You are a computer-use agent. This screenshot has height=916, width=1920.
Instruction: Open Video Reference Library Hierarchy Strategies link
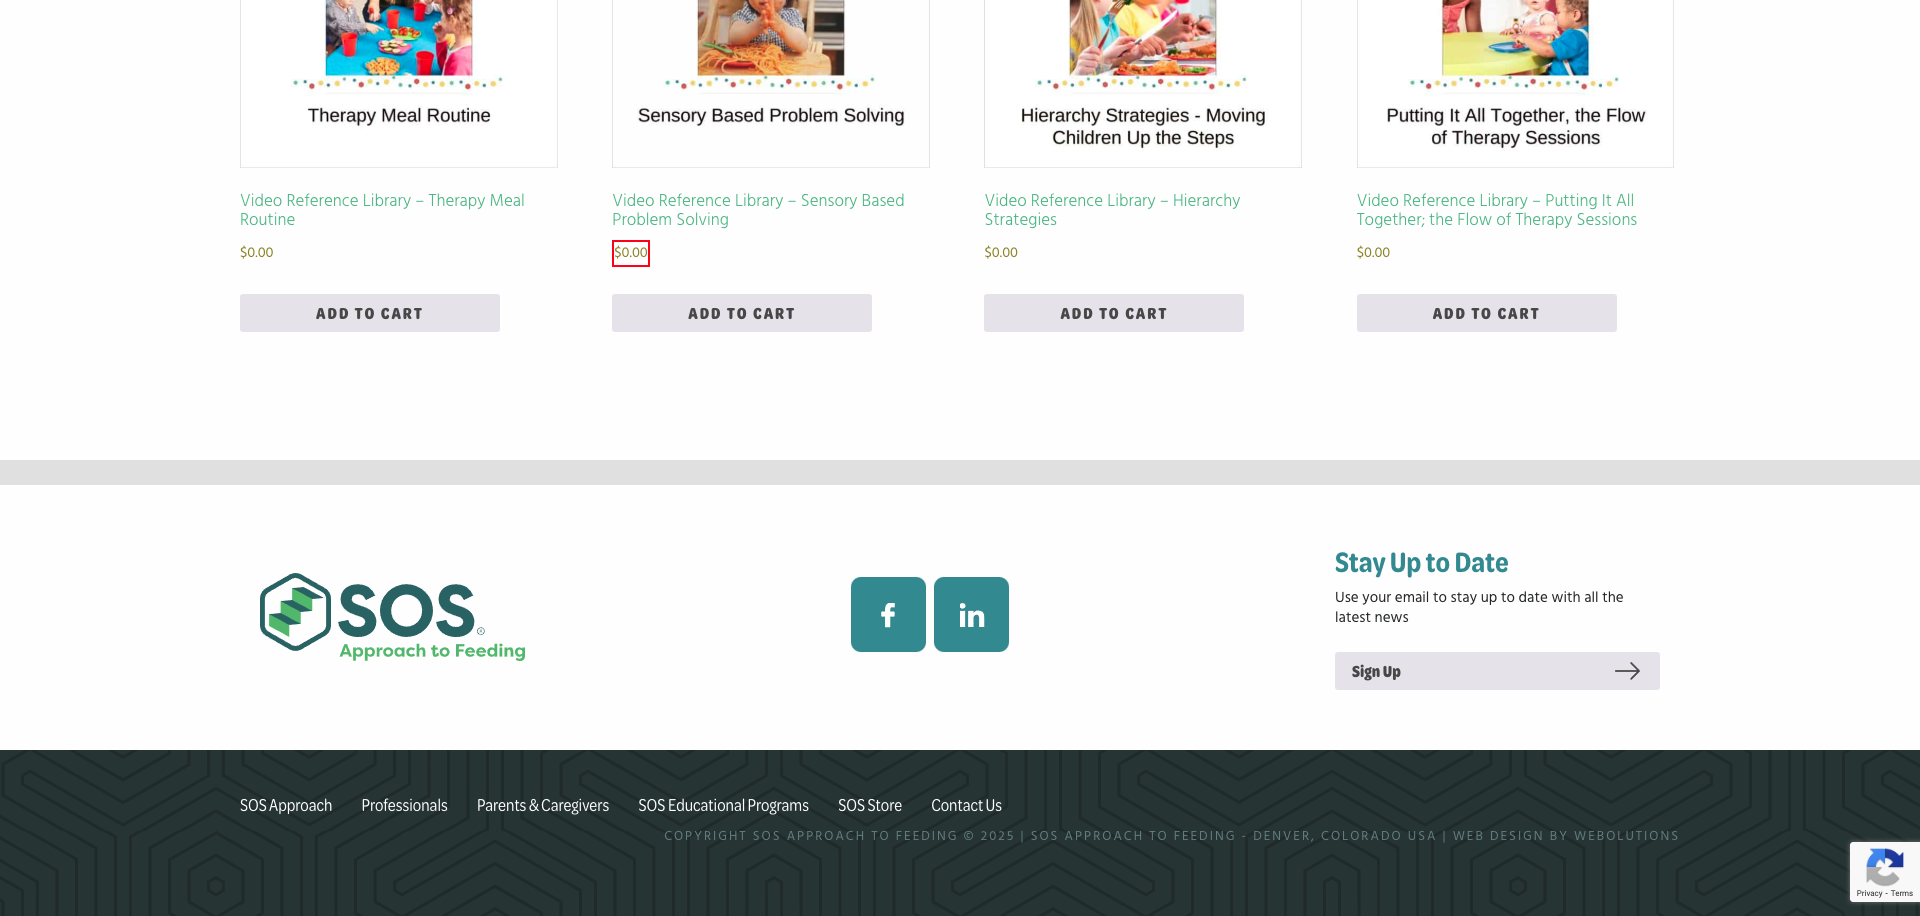1112,210
